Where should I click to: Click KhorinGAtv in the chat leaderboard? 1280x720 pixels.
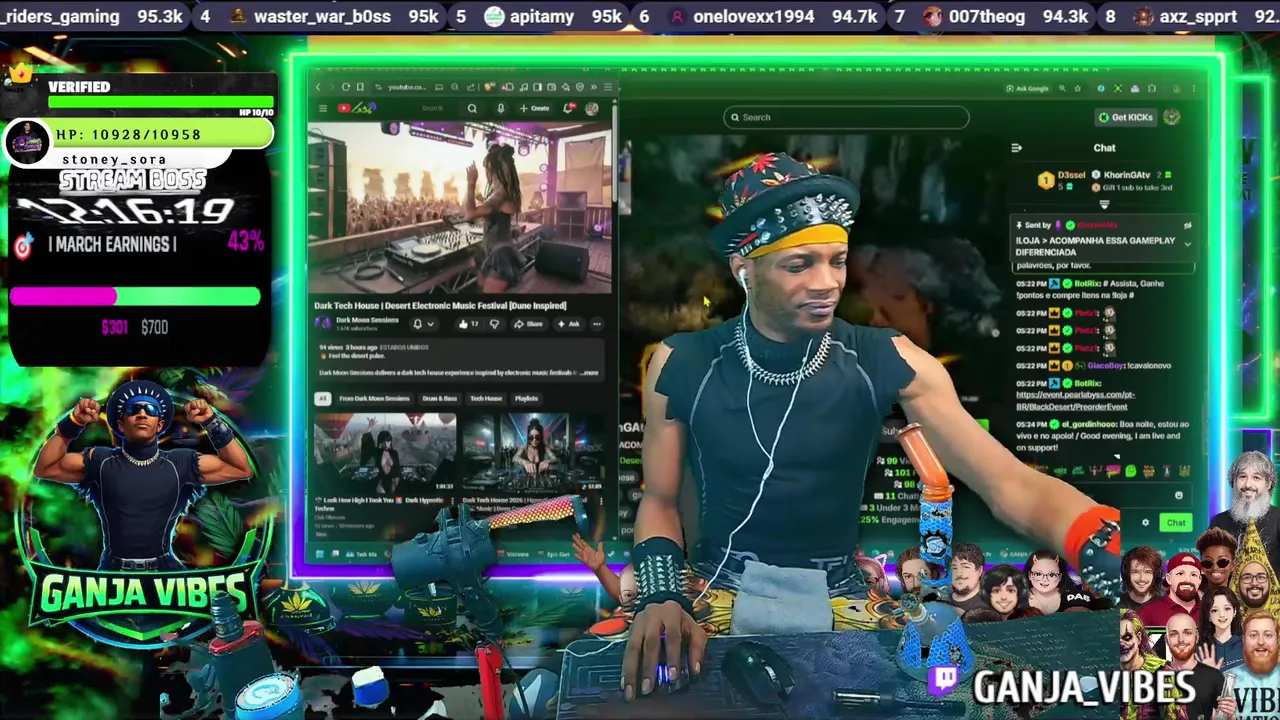click(x=1127, y=175)
